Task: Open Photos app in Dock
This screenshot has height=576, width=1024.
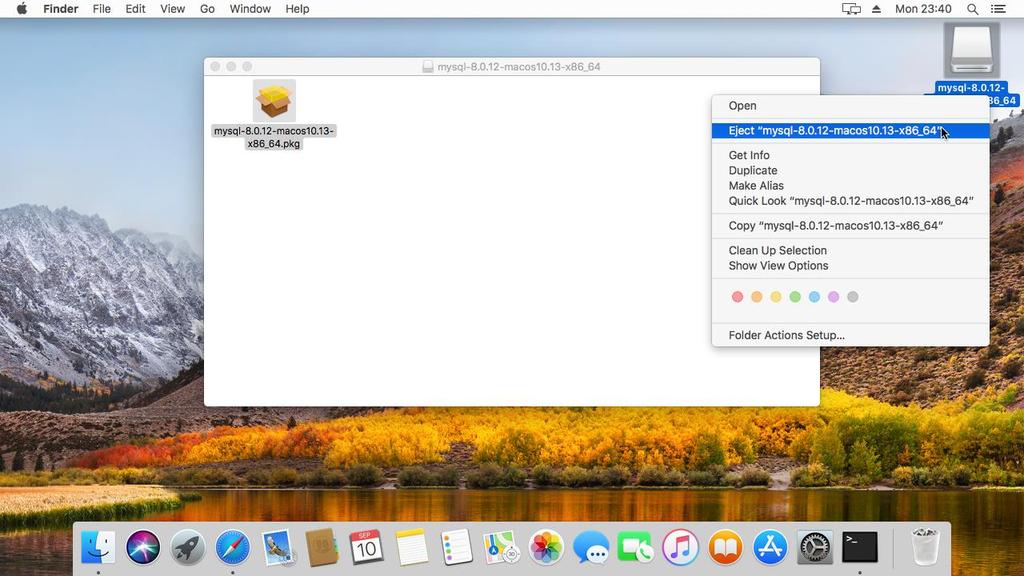Action: tap(546, 547)
